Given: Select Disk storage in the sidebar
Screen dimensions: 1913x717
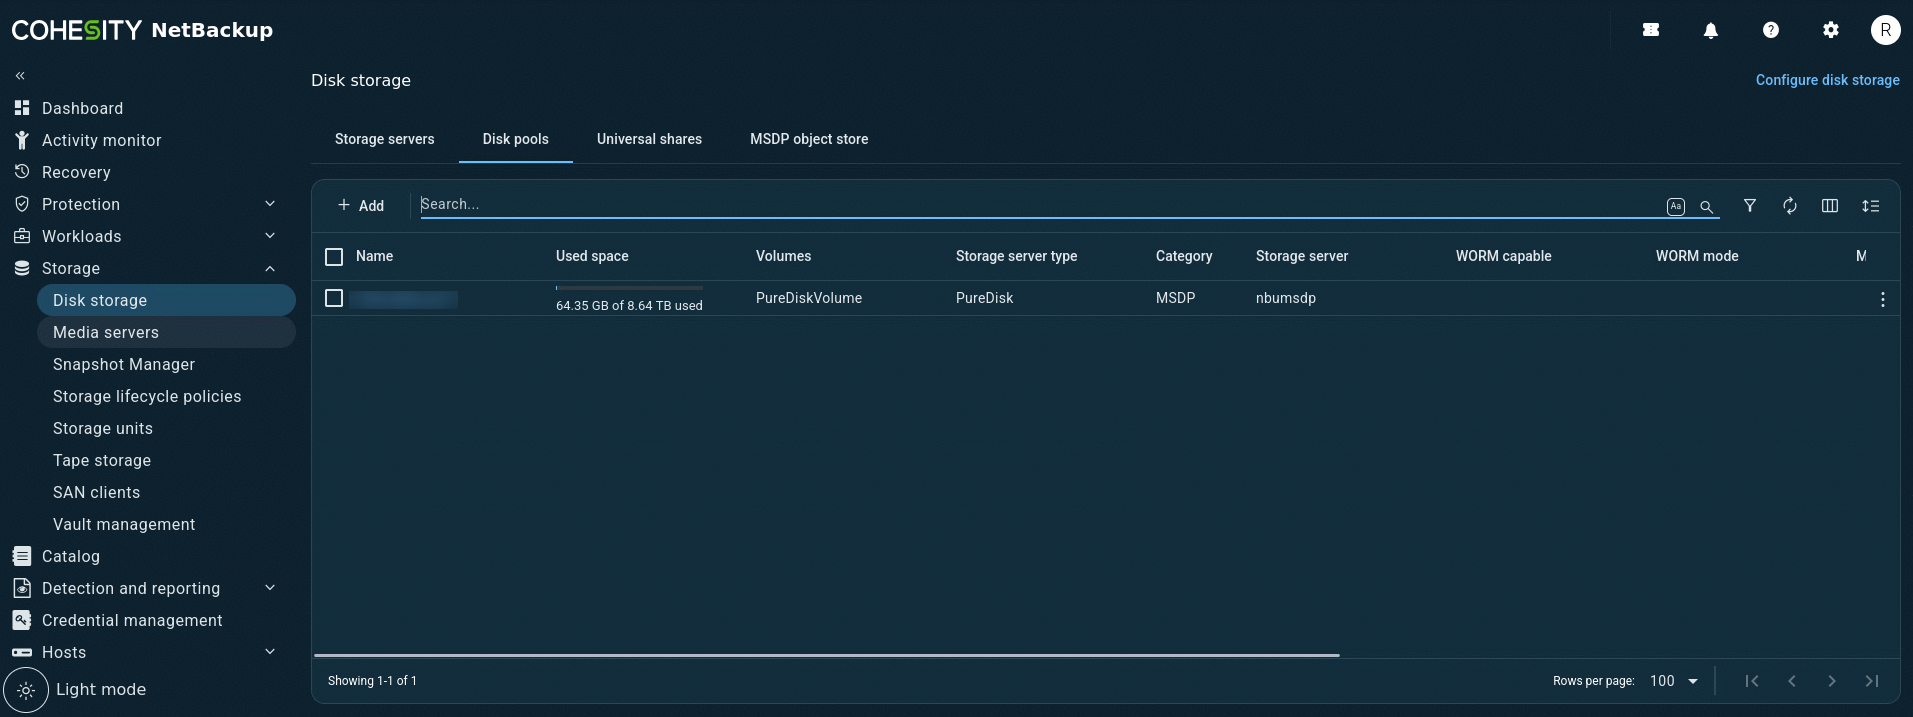Looking at the screenshot, I should (166, 300).
